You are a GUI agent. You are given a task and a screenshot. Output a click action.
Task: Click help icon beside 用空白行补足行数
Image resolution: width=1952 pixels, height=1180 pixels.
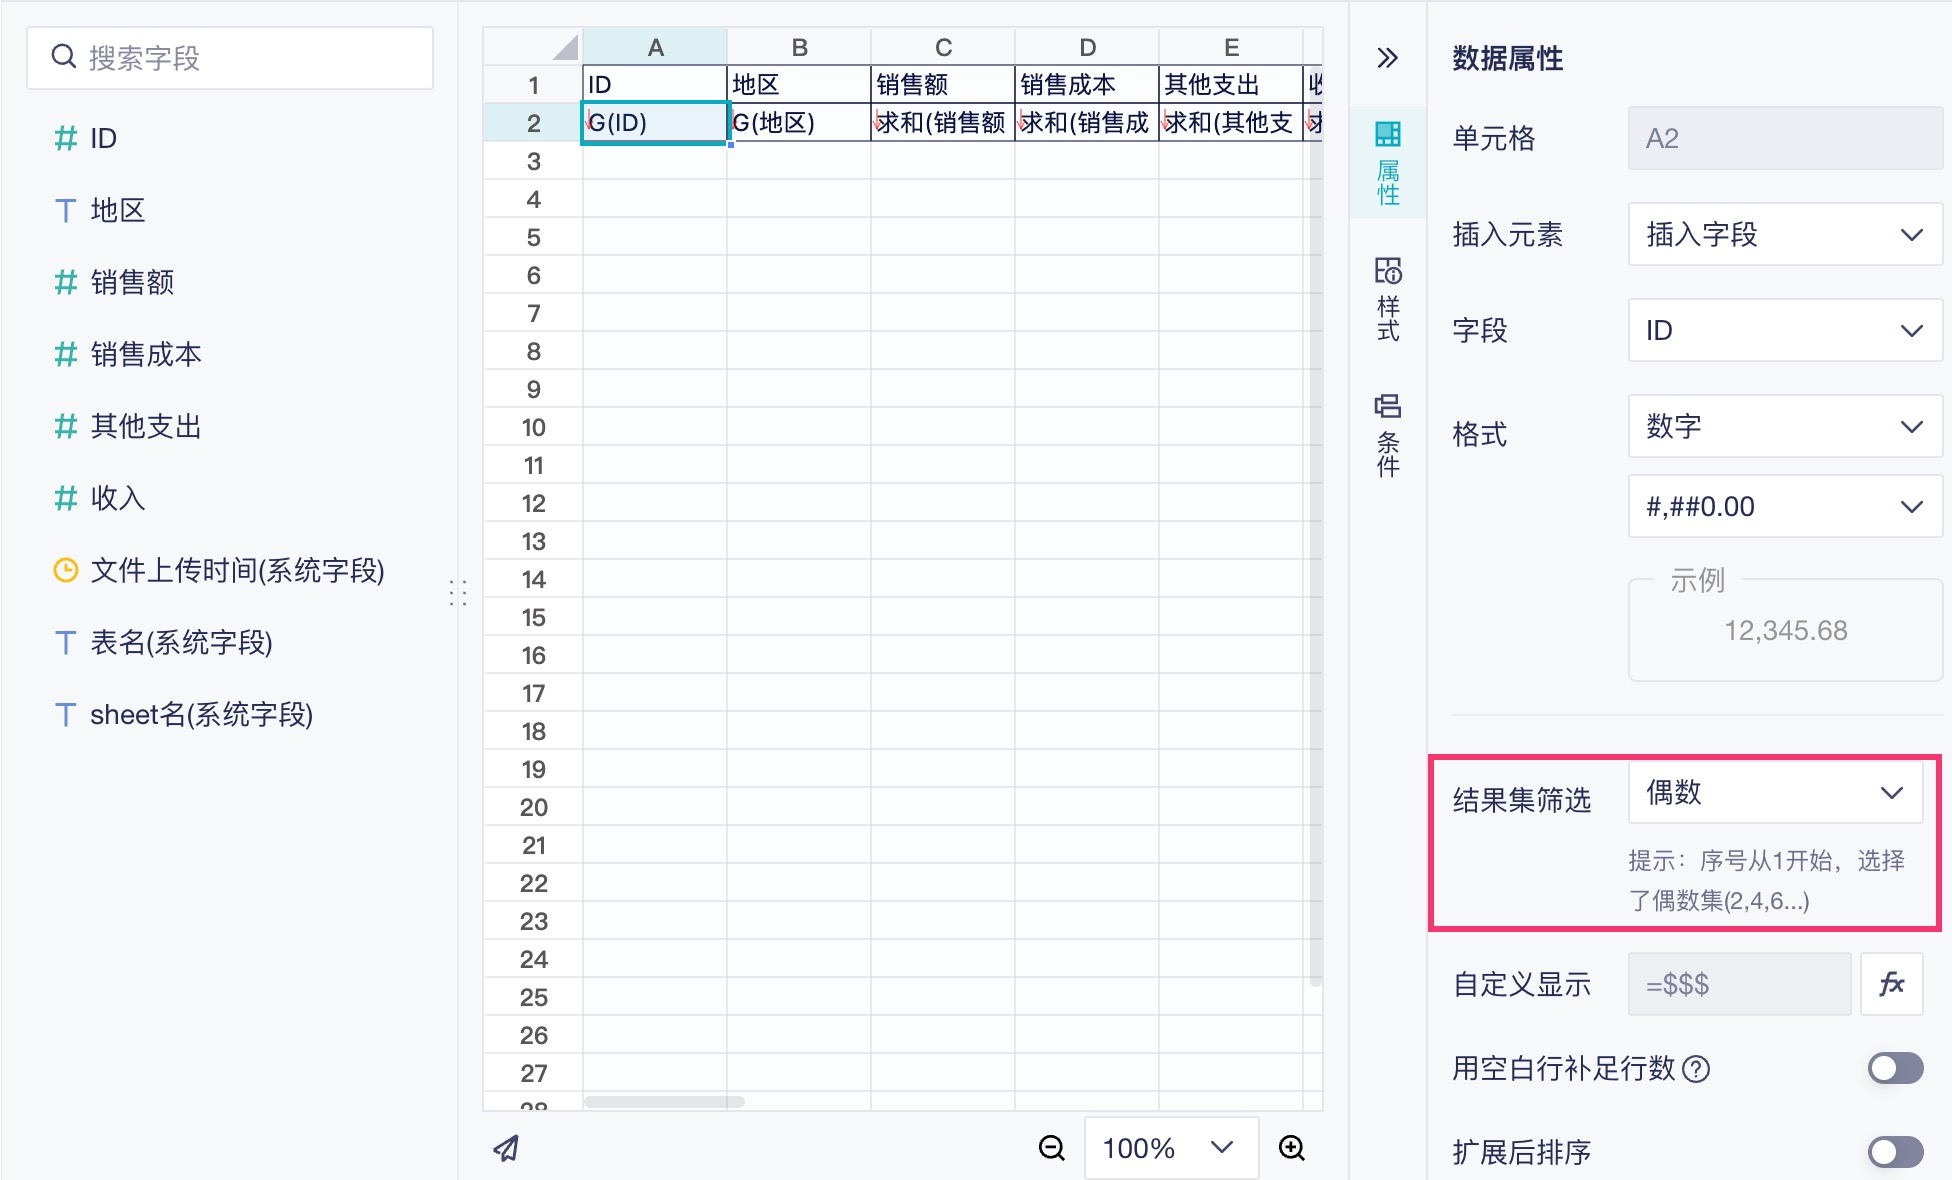click(1696, 1069)
